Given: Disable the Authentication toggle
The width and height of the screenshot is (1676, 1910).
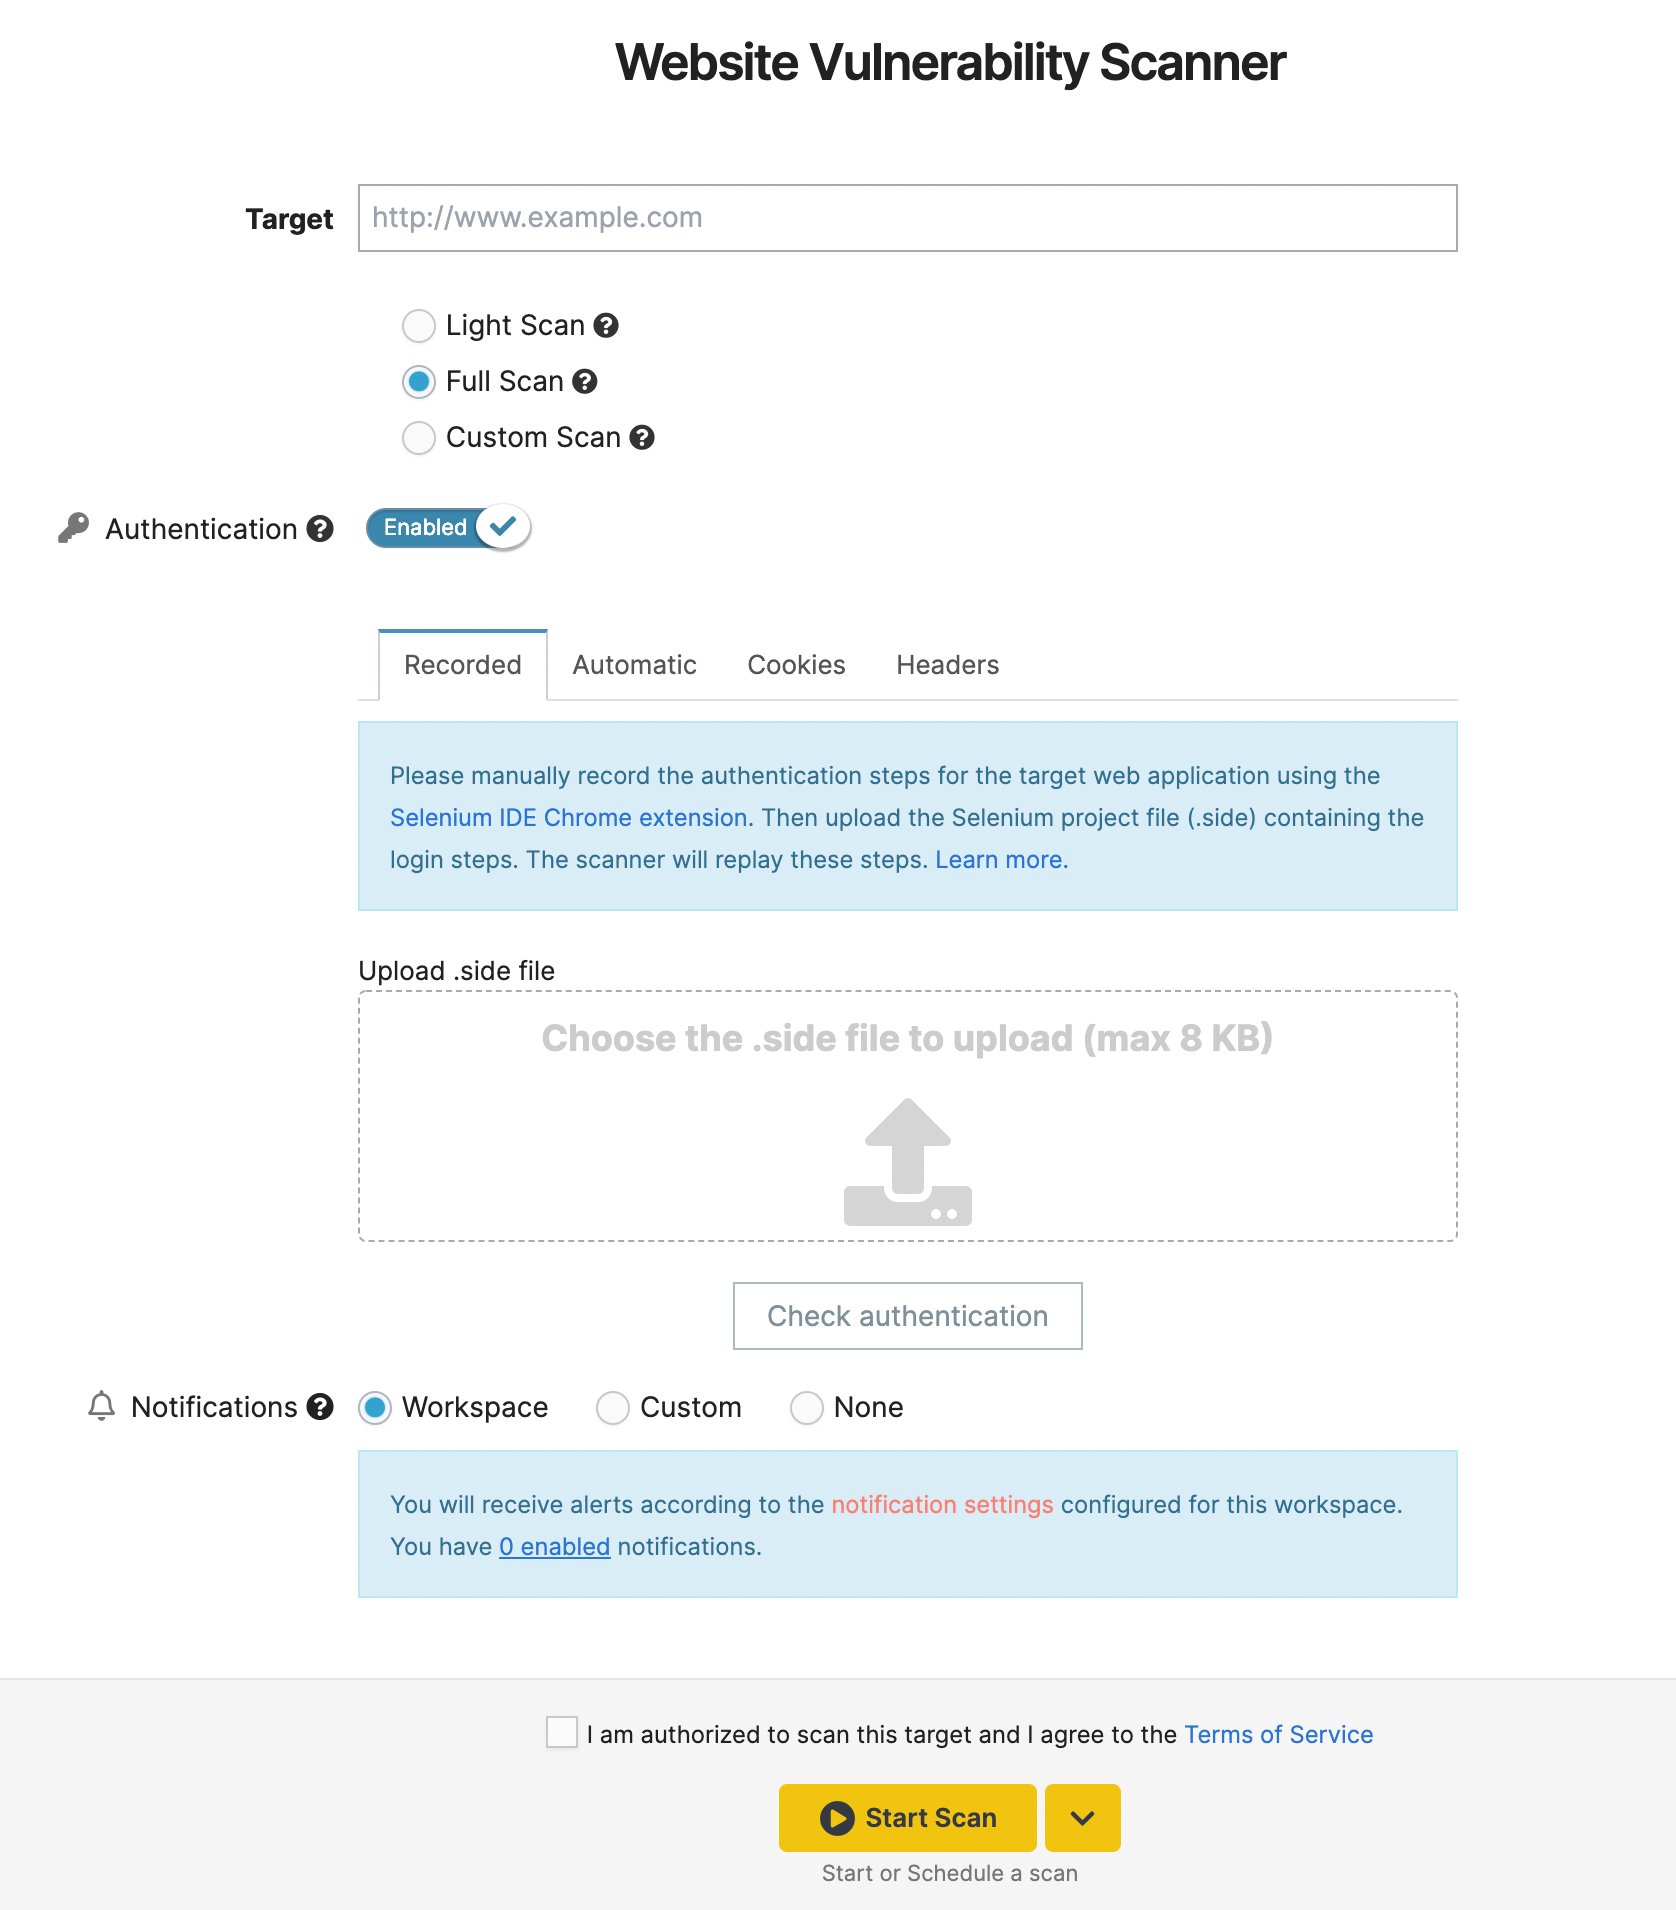Looking at the screenshot, I should [x=447, y=527].
